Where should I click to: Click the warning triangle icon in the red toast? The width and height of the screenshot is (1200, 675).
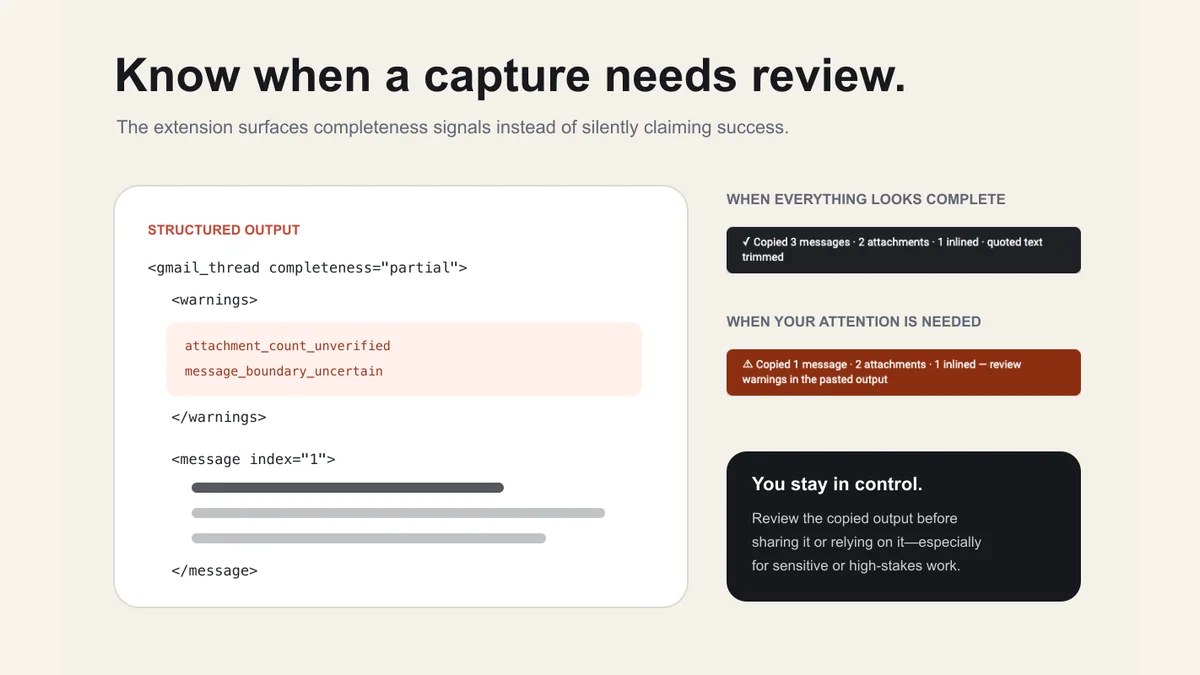tap(747, 365)
